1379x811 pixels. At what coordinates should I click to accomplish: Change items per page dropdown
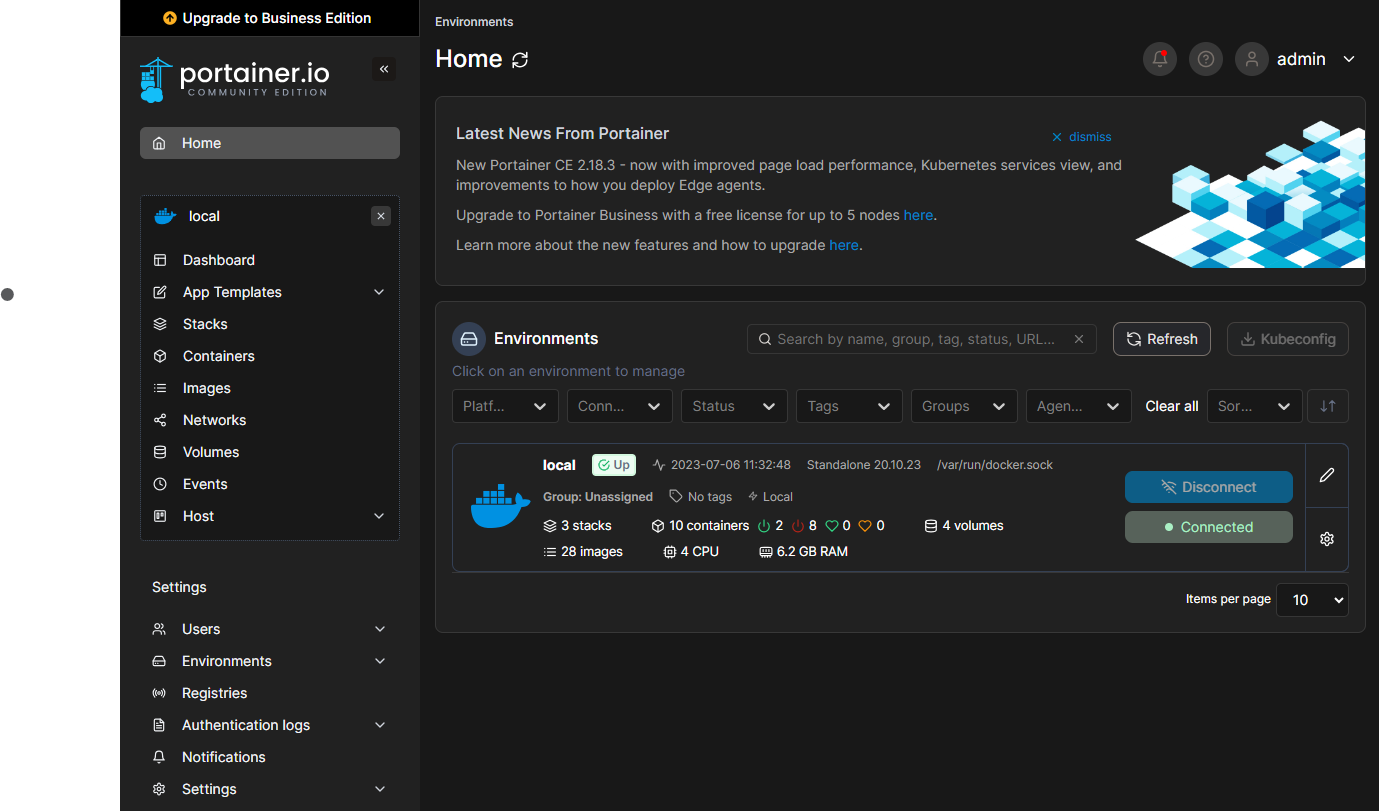[1312, 600]
